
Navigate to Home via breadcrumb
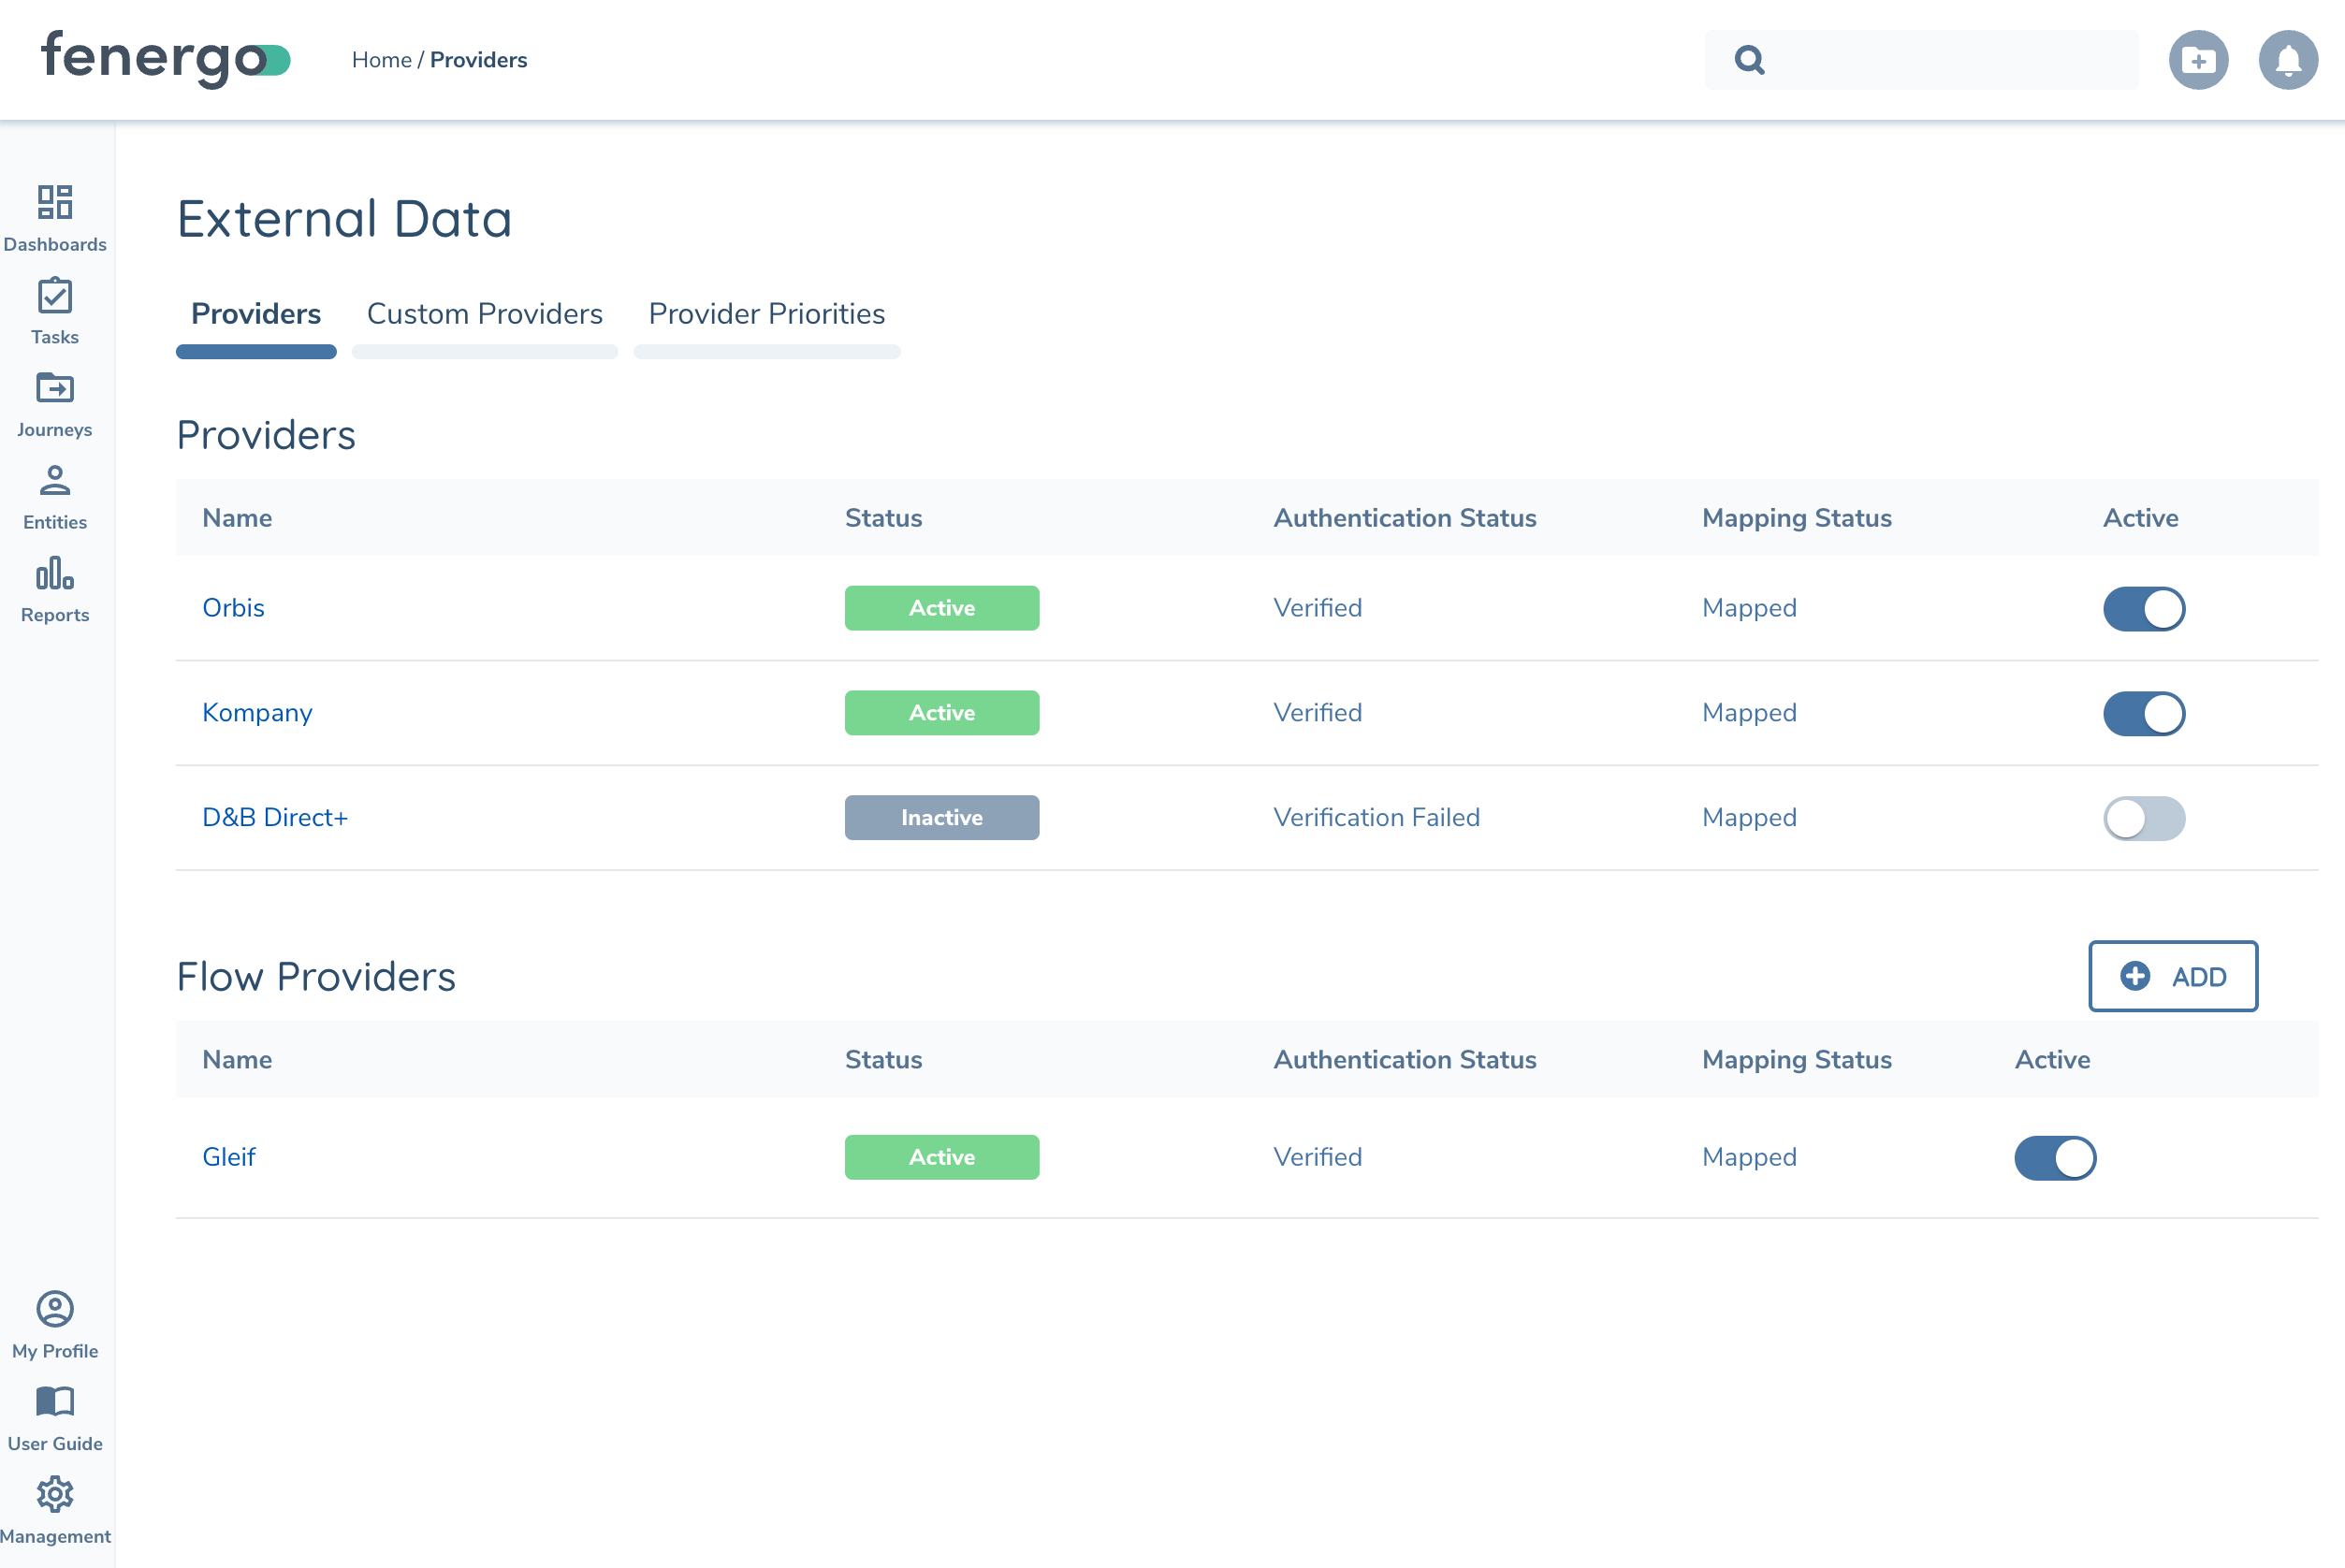[x=383, y=59]
